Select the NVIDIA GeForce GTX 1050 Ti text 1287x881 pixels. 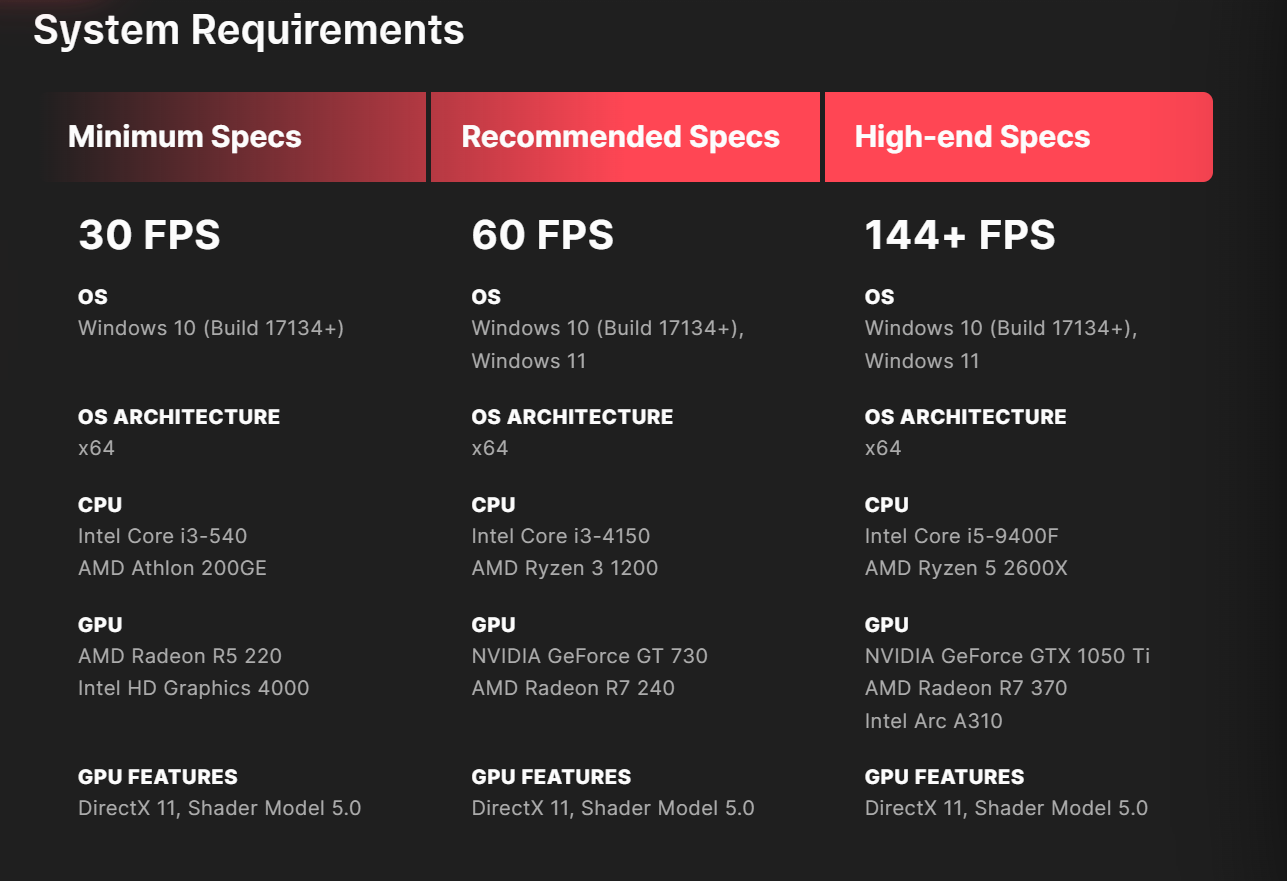[x=1007, y=656]
